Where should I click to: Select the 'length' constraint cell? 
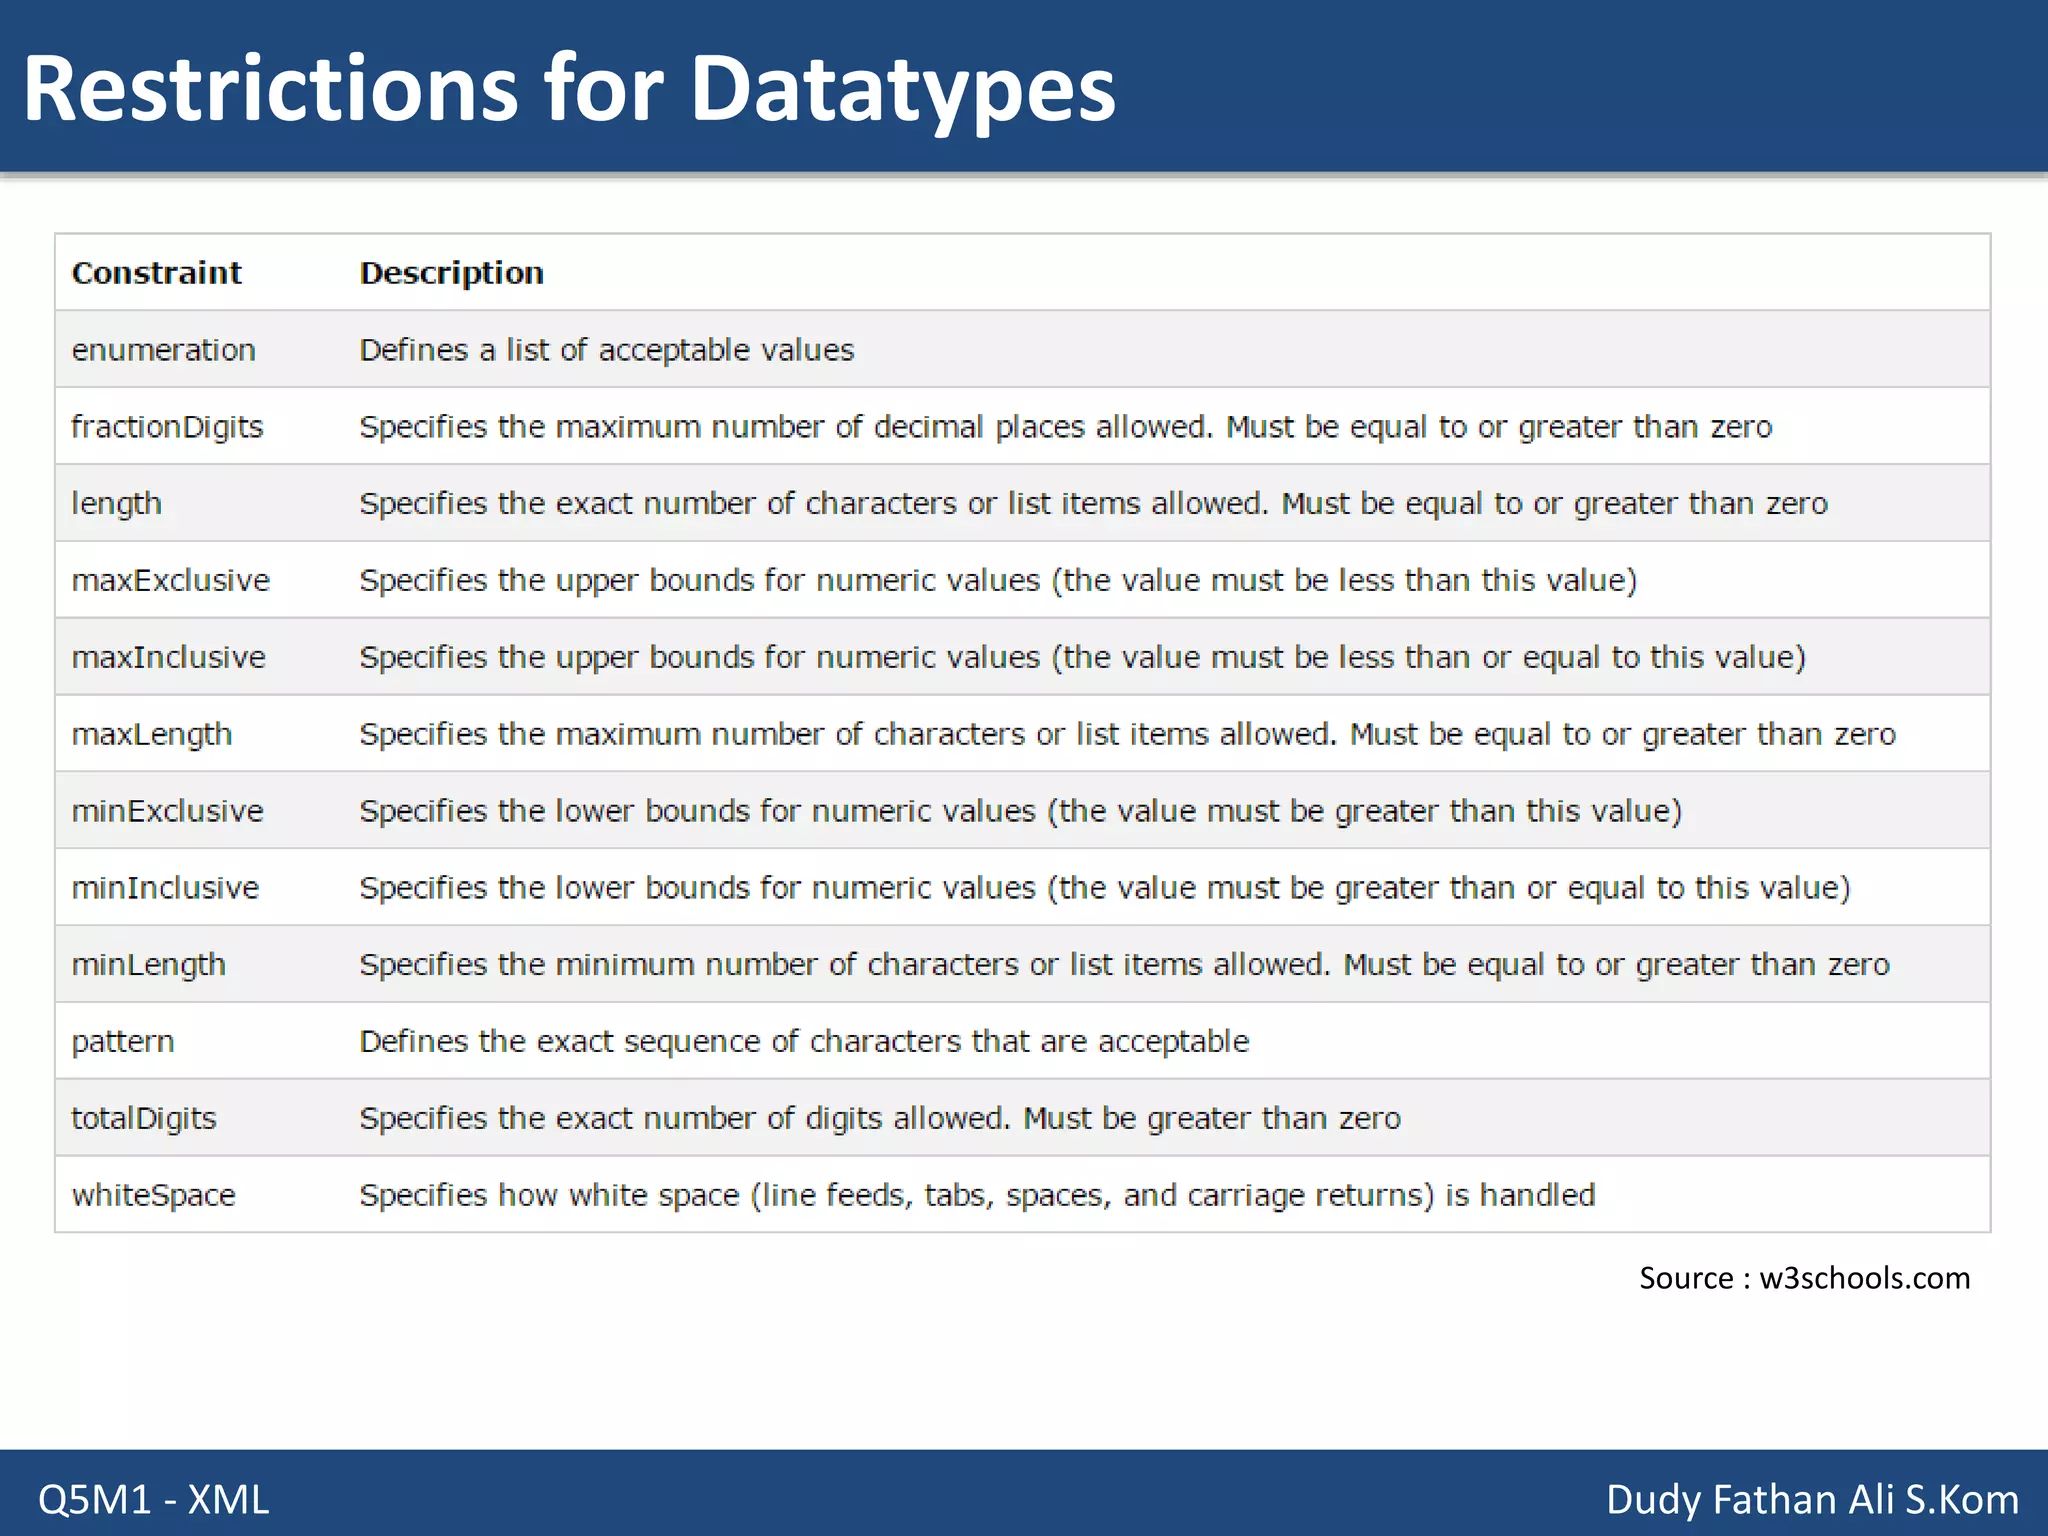[x=116, y=504]
